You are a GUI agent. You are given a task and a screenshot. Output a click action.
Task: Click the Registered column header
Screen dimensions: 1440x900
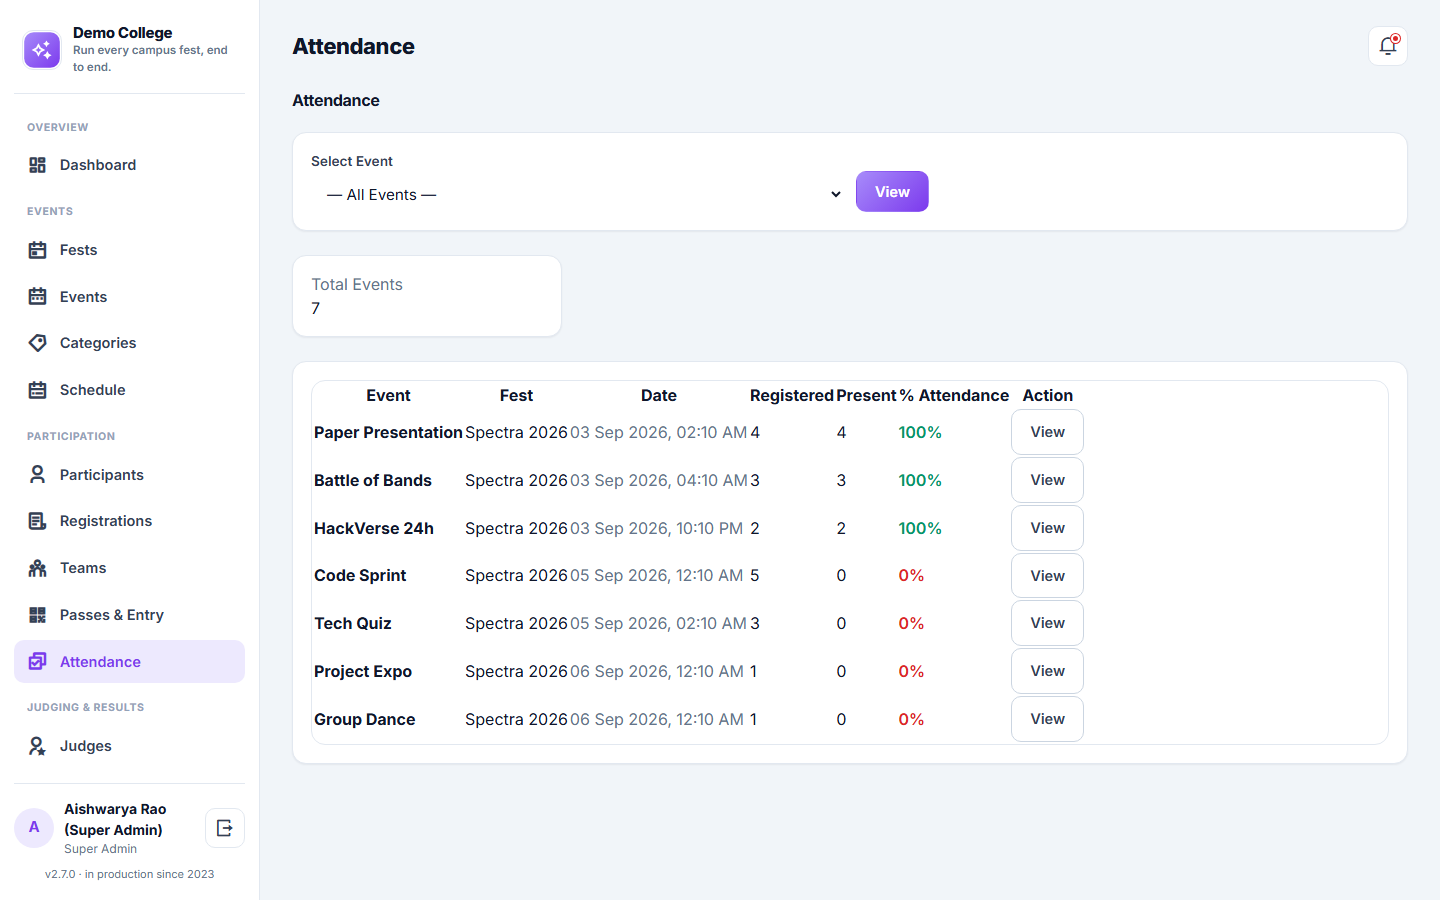(792, 396)
